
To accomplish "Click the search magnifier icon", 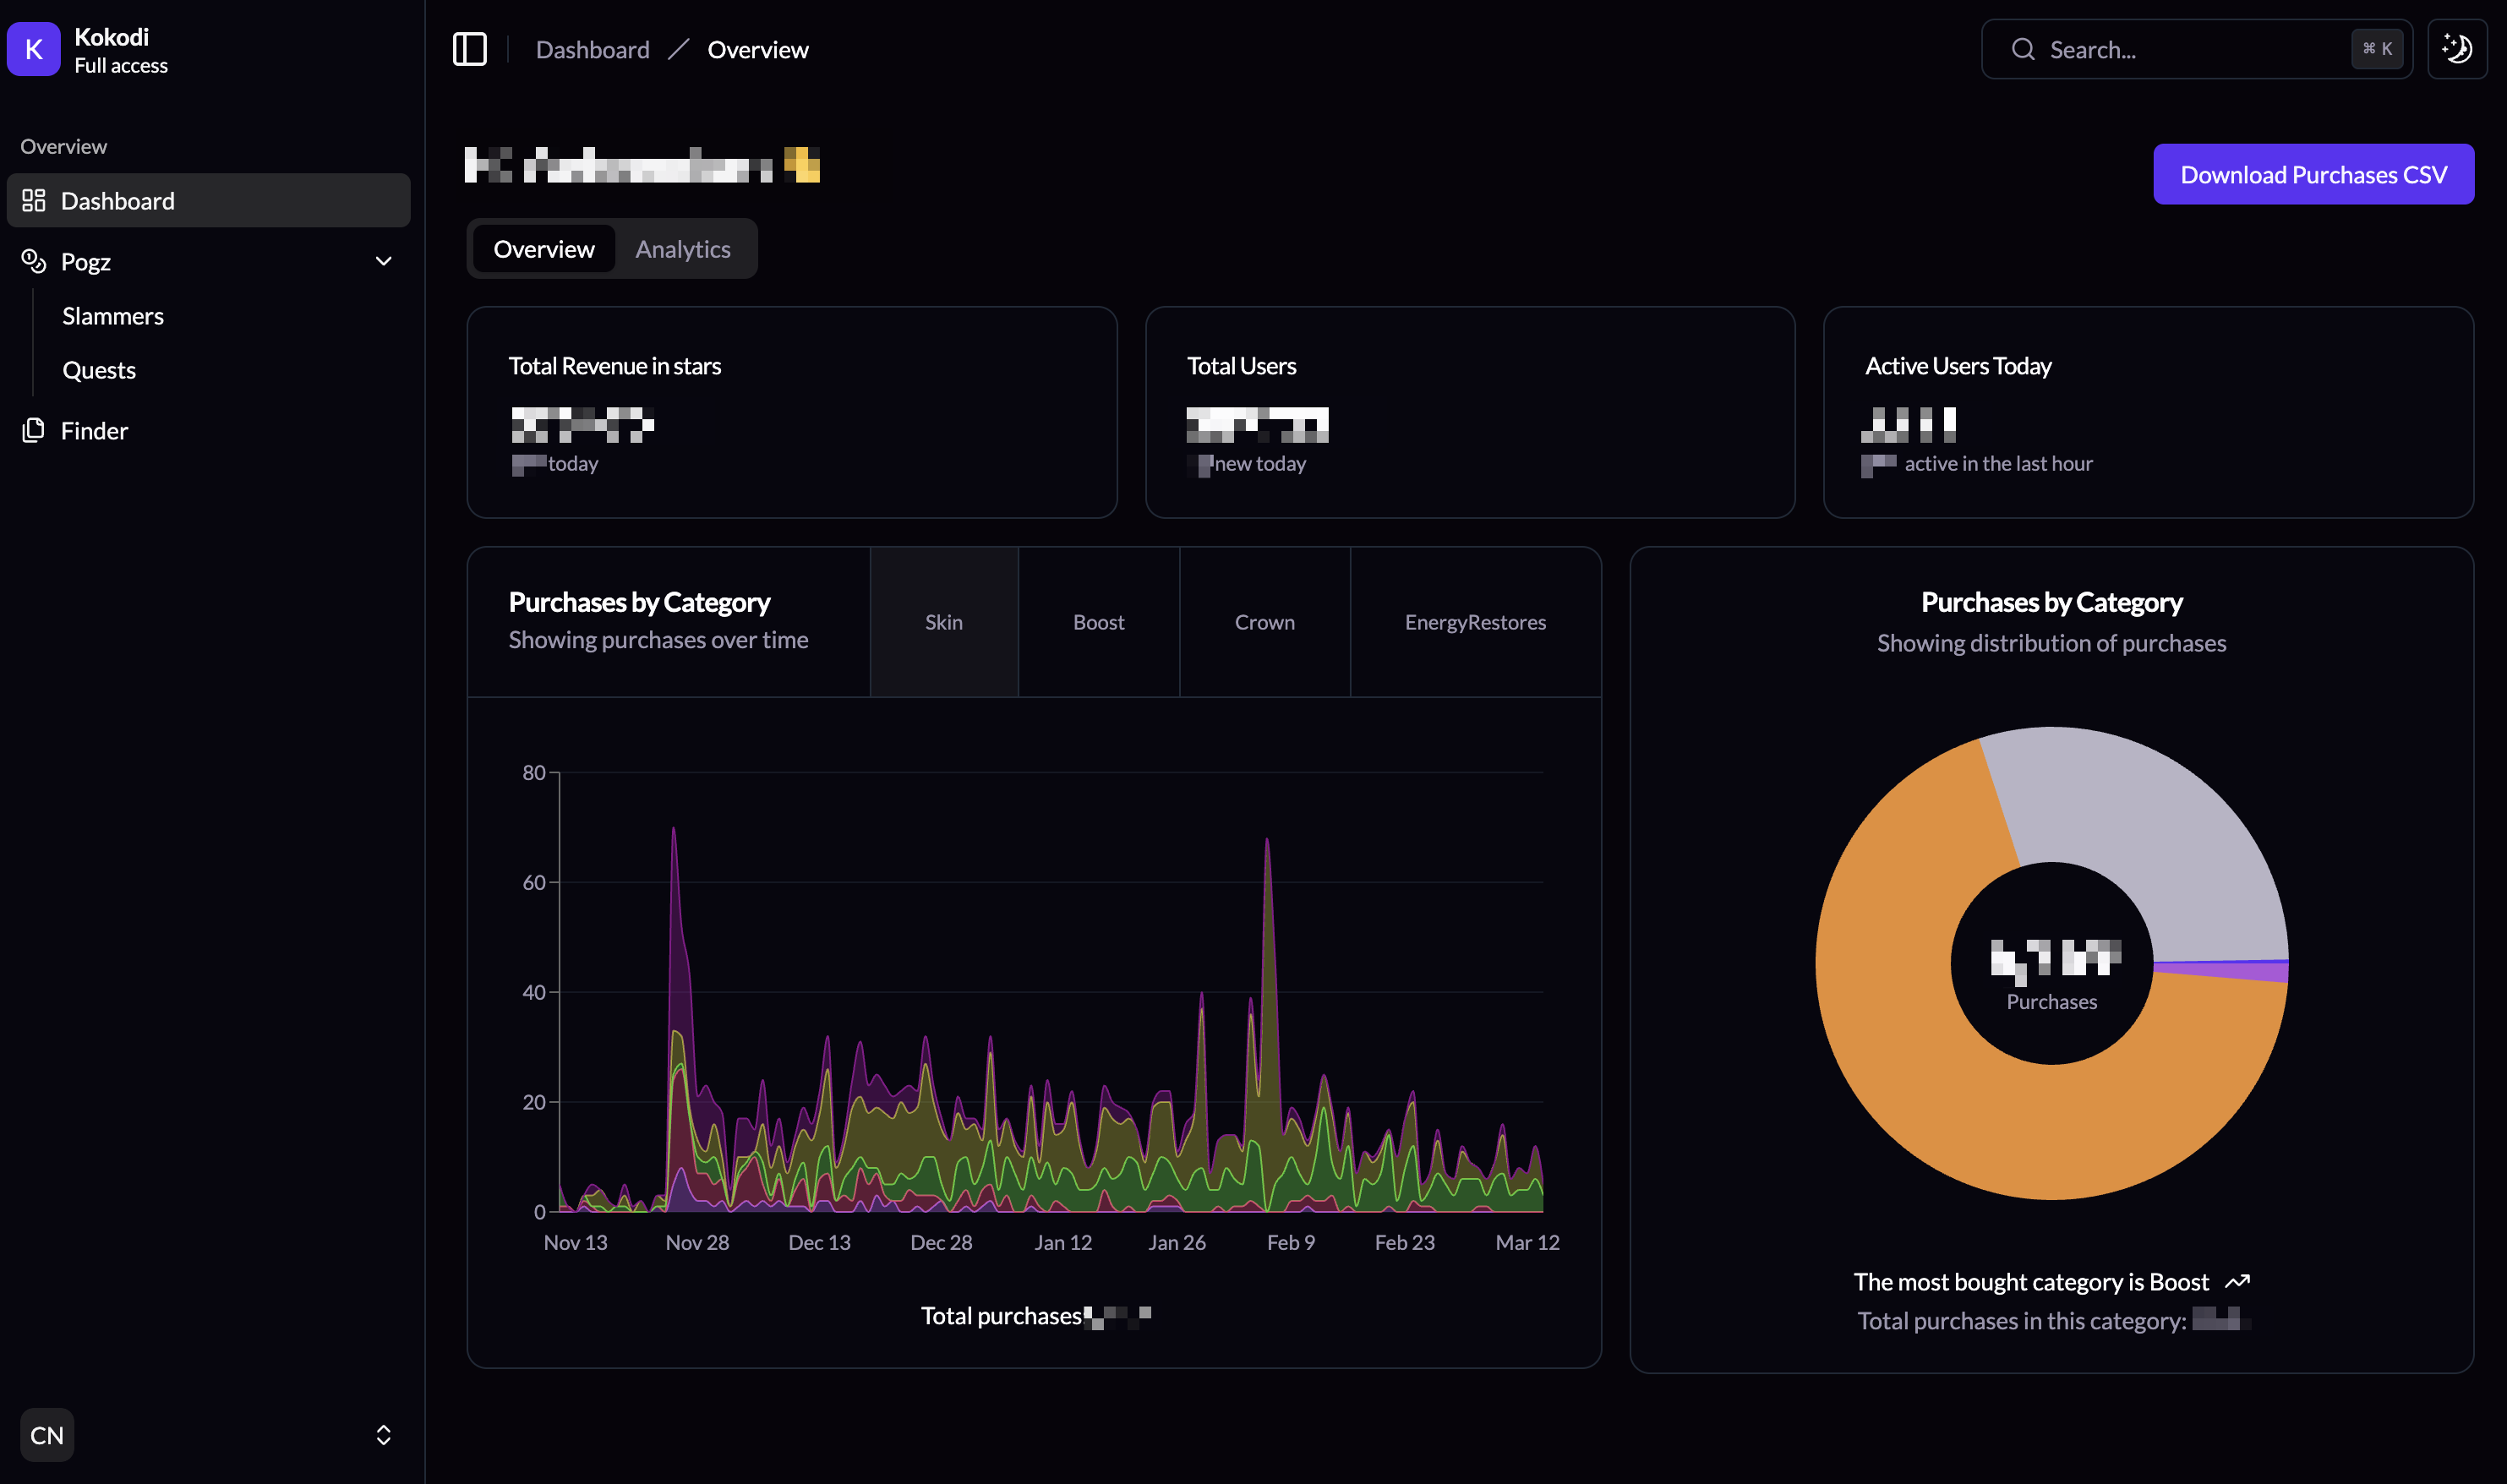I will (2023, 49).
